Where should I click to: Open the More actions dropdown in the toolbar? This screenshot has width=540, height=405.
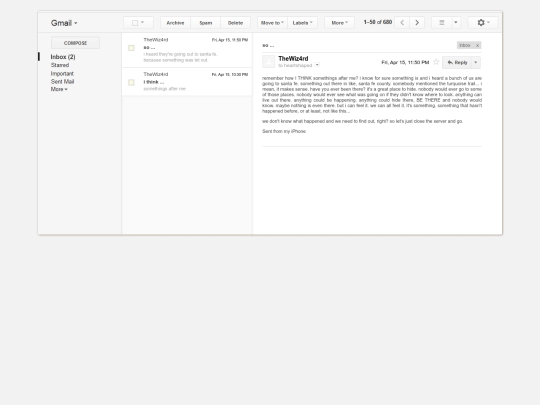pos(339,23)
